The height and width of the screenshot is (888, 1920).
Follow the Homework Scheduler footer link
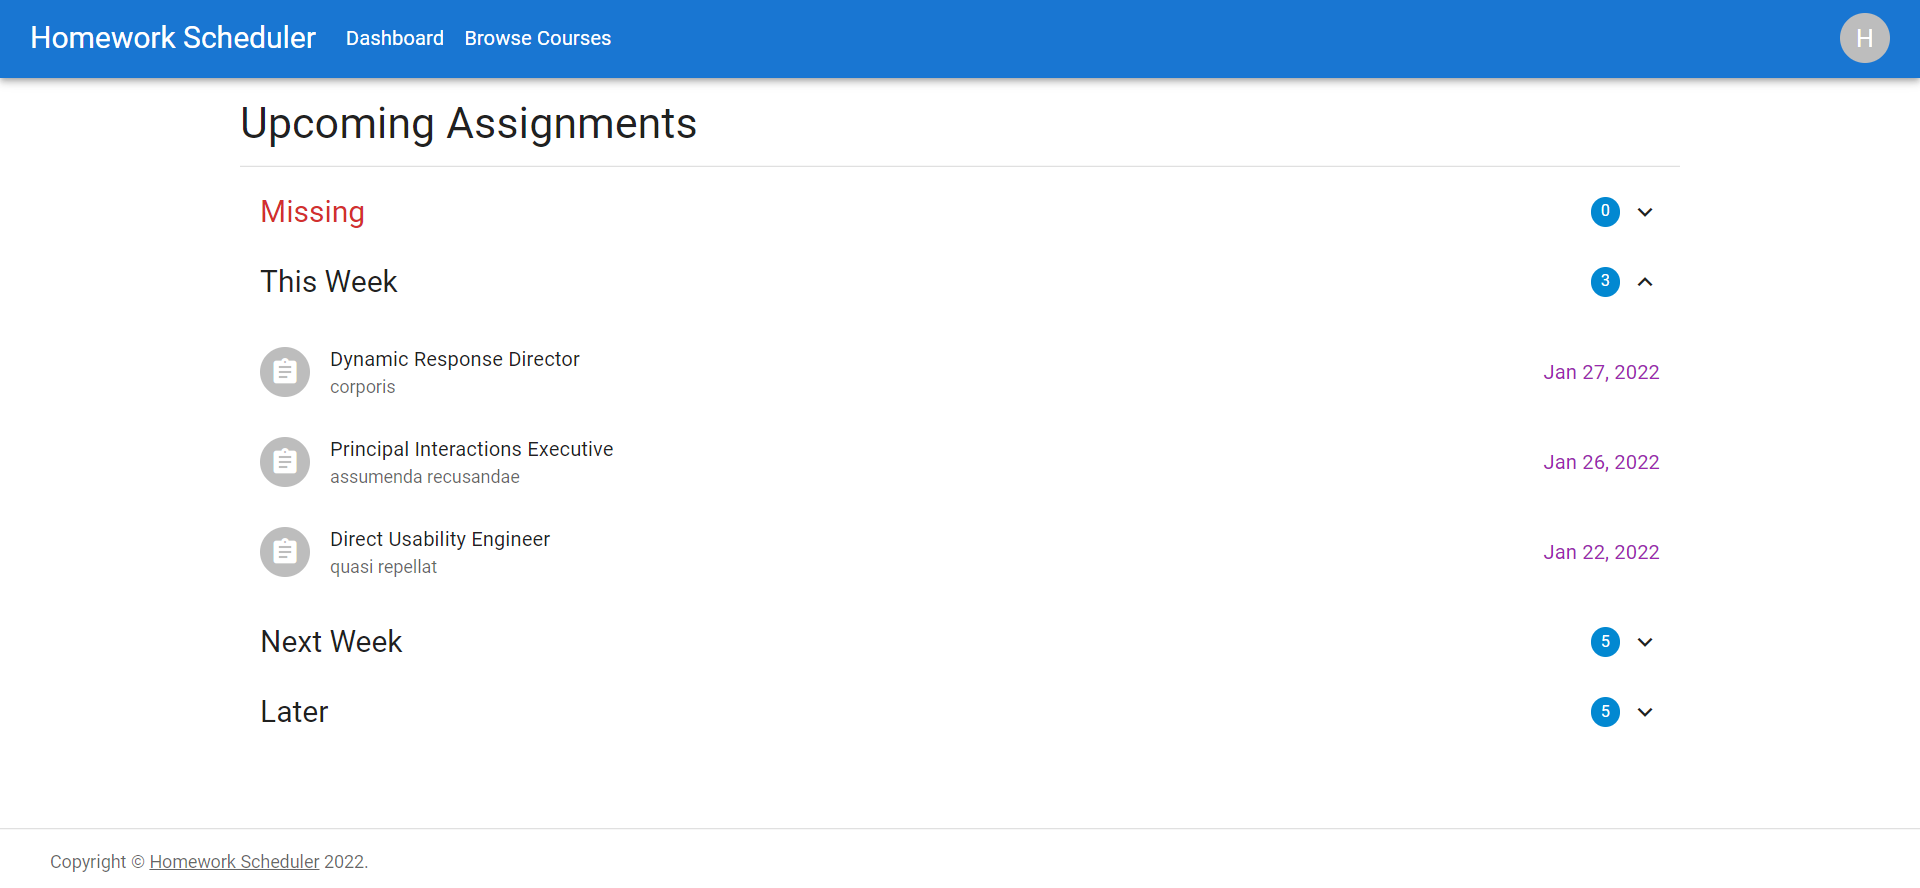[x=234, y=862]
